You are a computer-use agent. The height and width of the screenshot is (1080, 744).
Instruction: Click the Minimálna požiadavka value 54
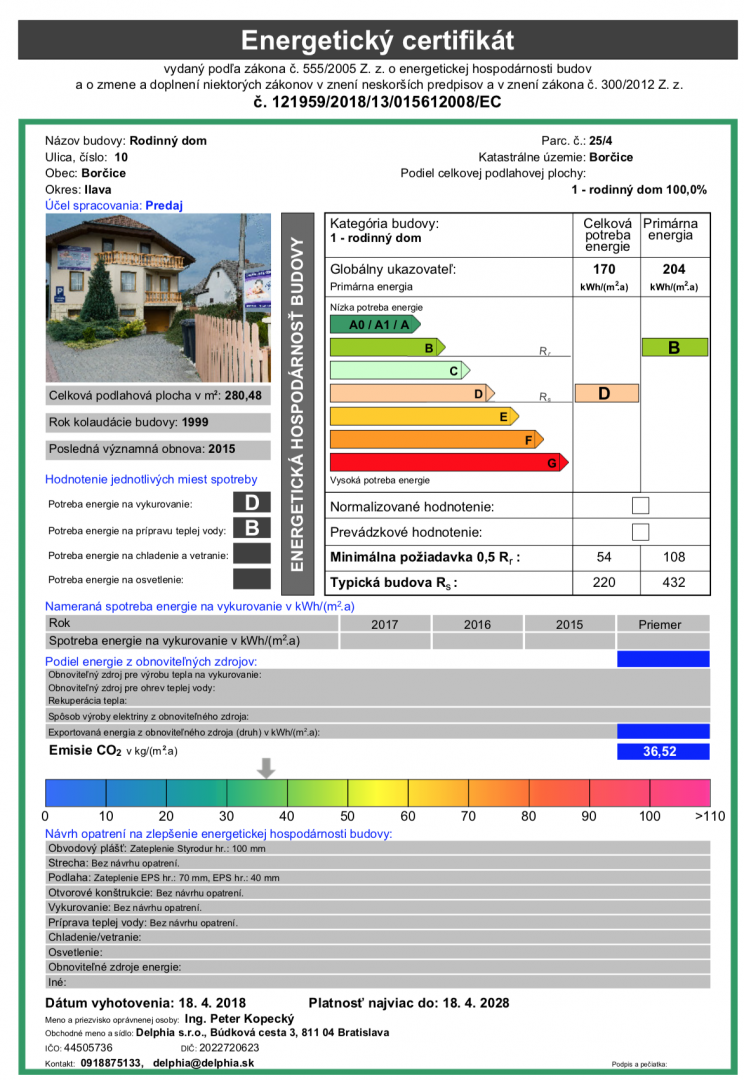[x=604, y=557]
